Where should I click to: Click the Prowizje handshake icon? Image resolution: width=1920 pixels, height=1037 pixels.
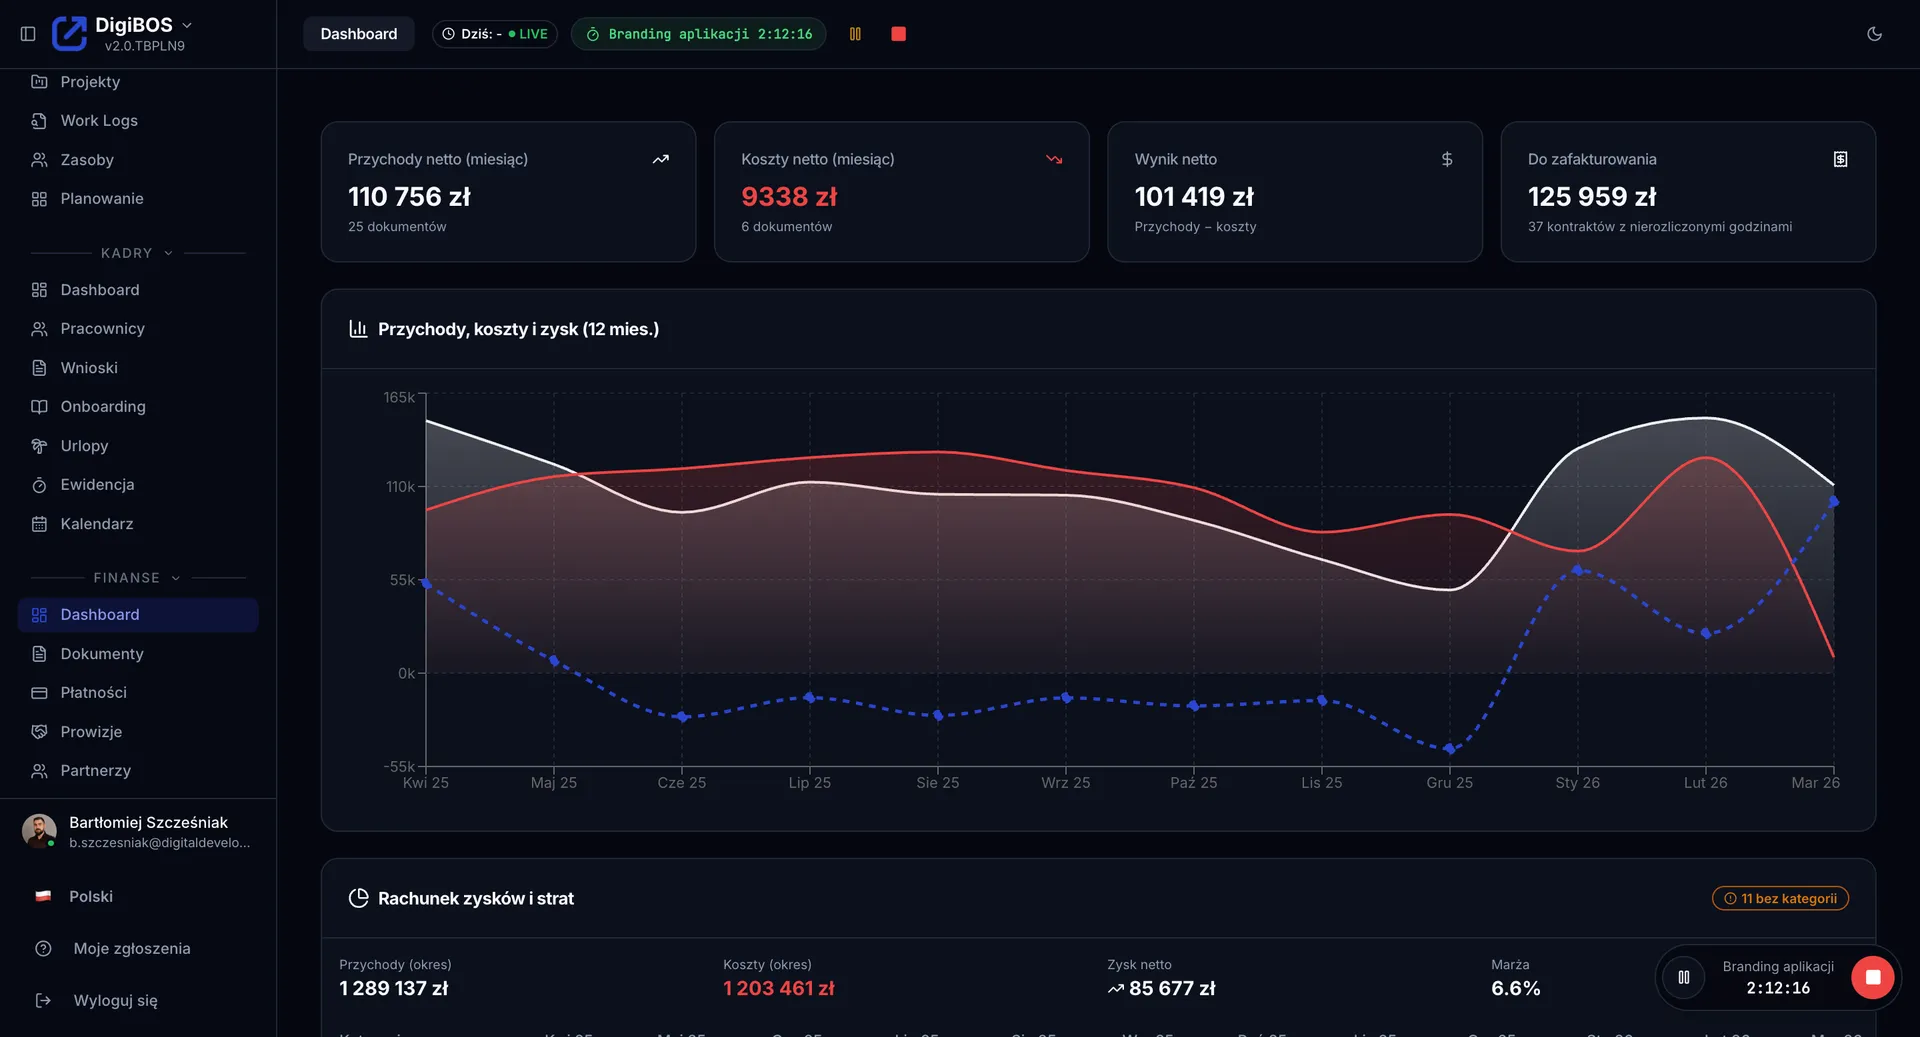coord(39,732)
